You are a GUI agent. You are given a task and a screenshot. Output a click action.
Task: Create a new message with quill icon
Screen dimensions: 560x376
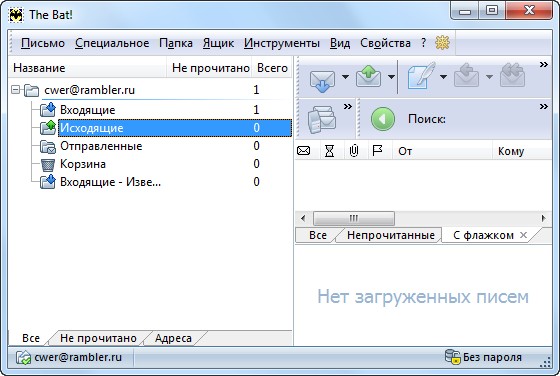(x=421, y=76)
